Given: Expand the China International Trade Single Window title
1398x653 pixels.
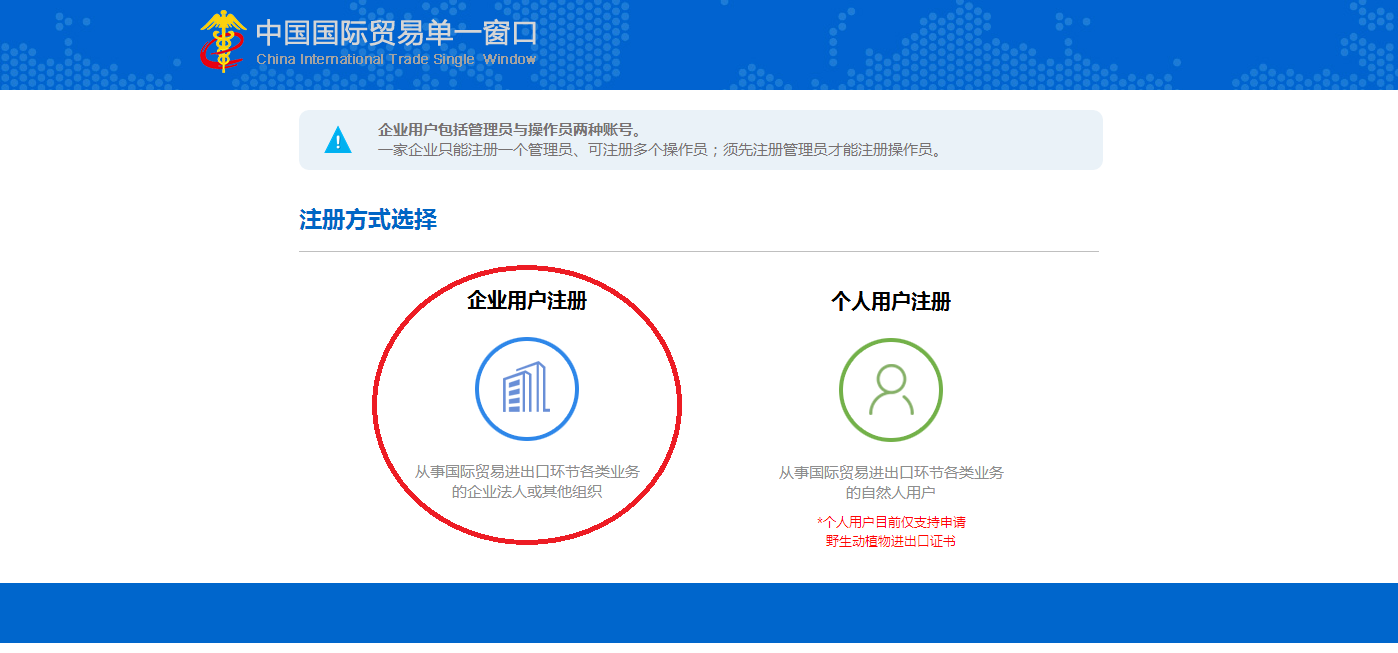Looking at the screenshot, I should 396,42.
